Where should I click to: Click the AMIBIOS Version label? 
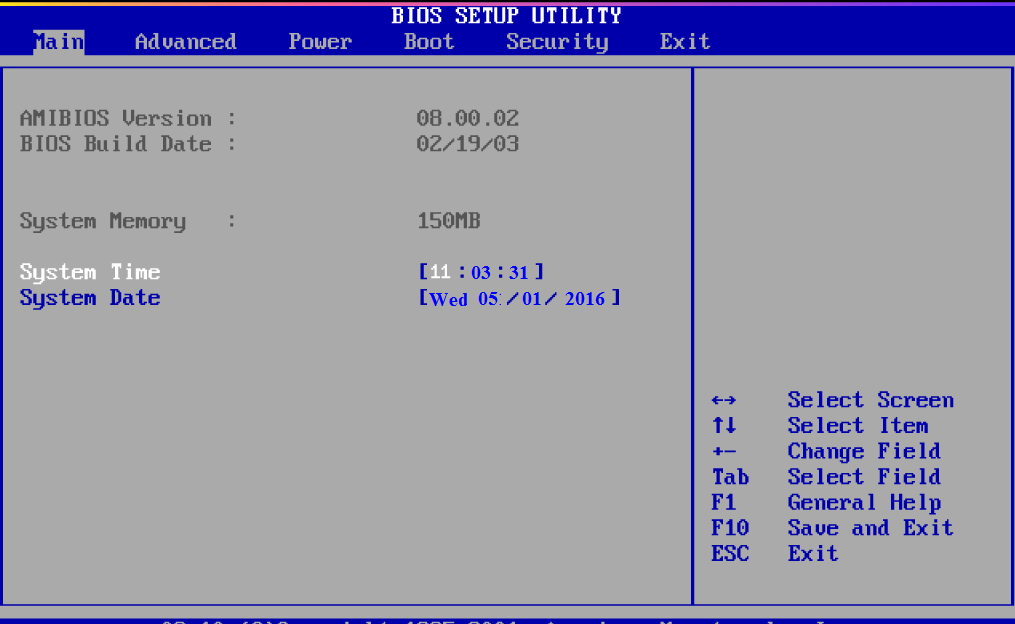click(x=116, y=117)
